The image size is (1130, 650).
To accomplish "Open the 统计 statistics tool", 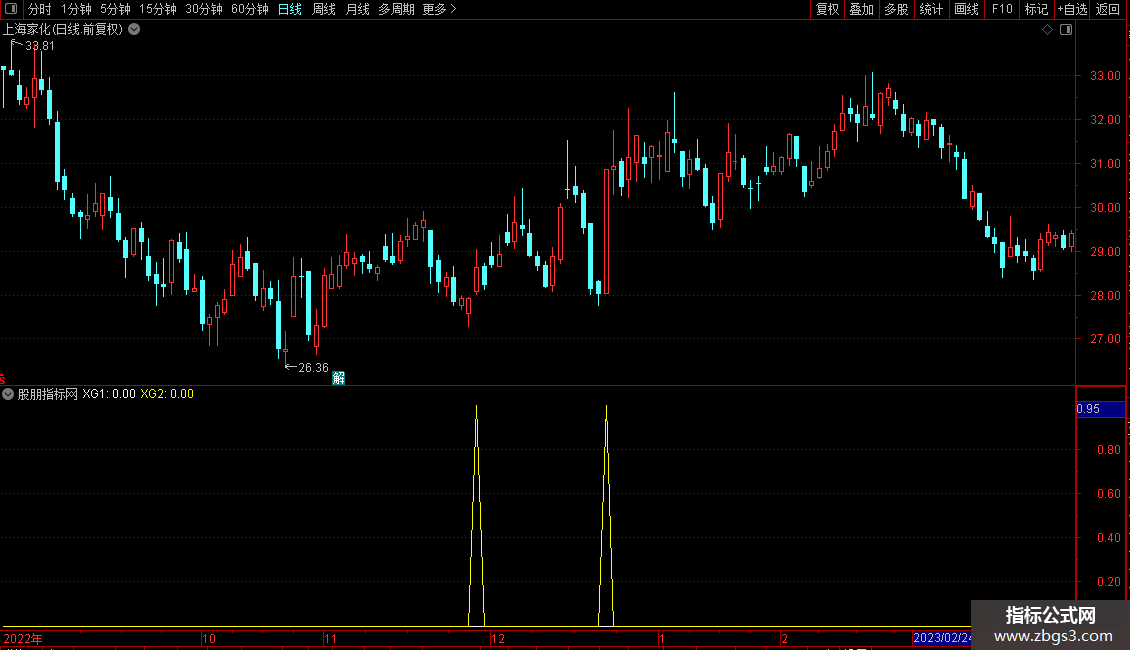I will coord(931,9).
